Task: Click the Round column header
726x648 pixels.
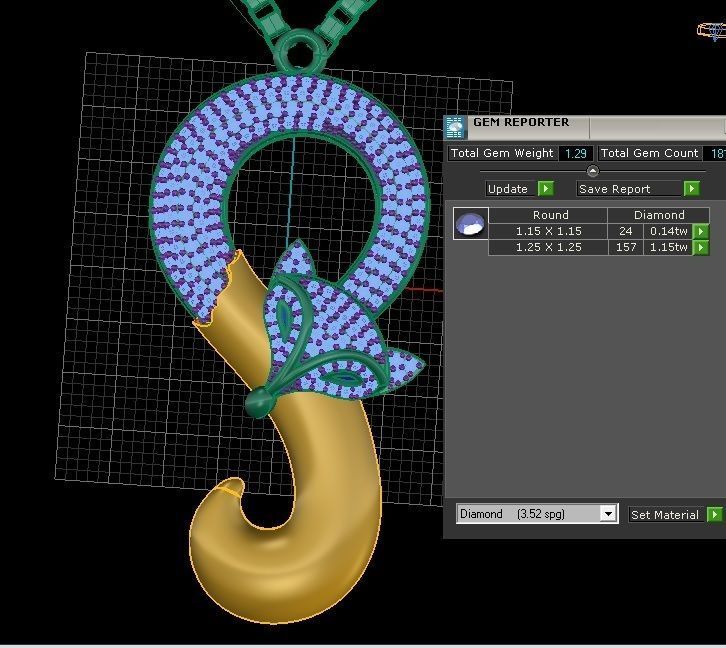Action: tap(548, 215)
